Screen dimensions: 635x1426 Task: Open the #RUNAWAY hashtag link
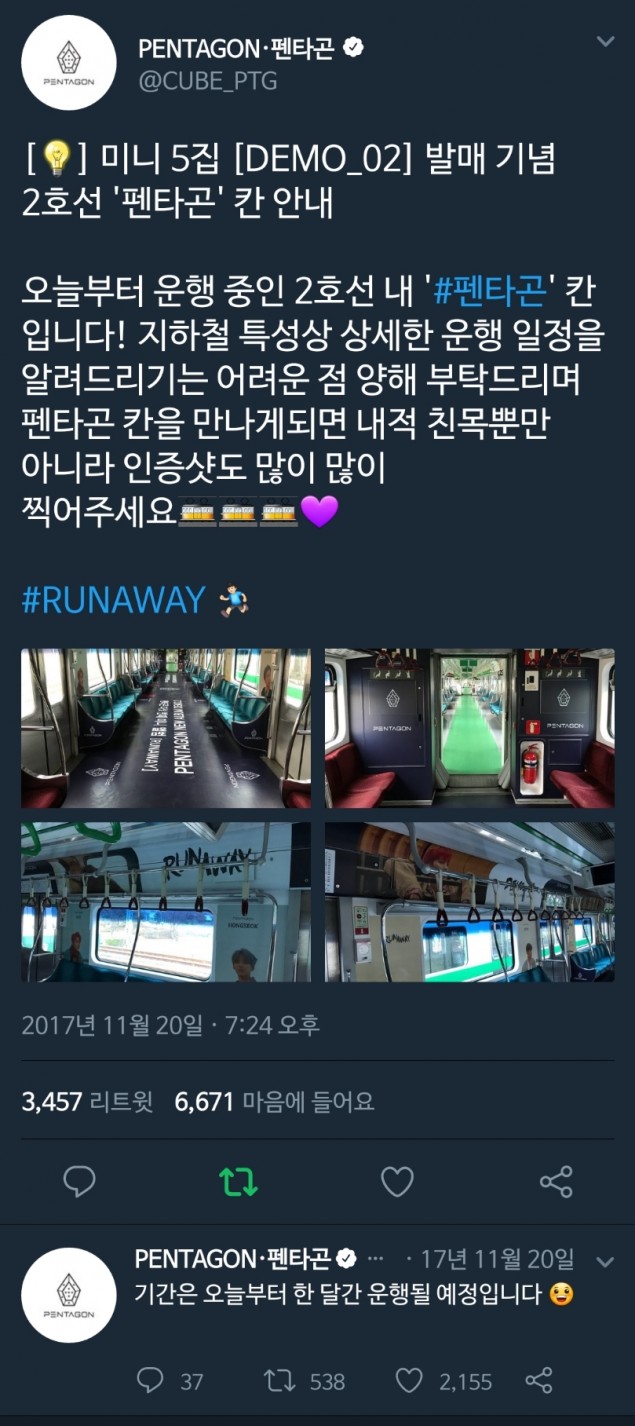coord(113,600)
